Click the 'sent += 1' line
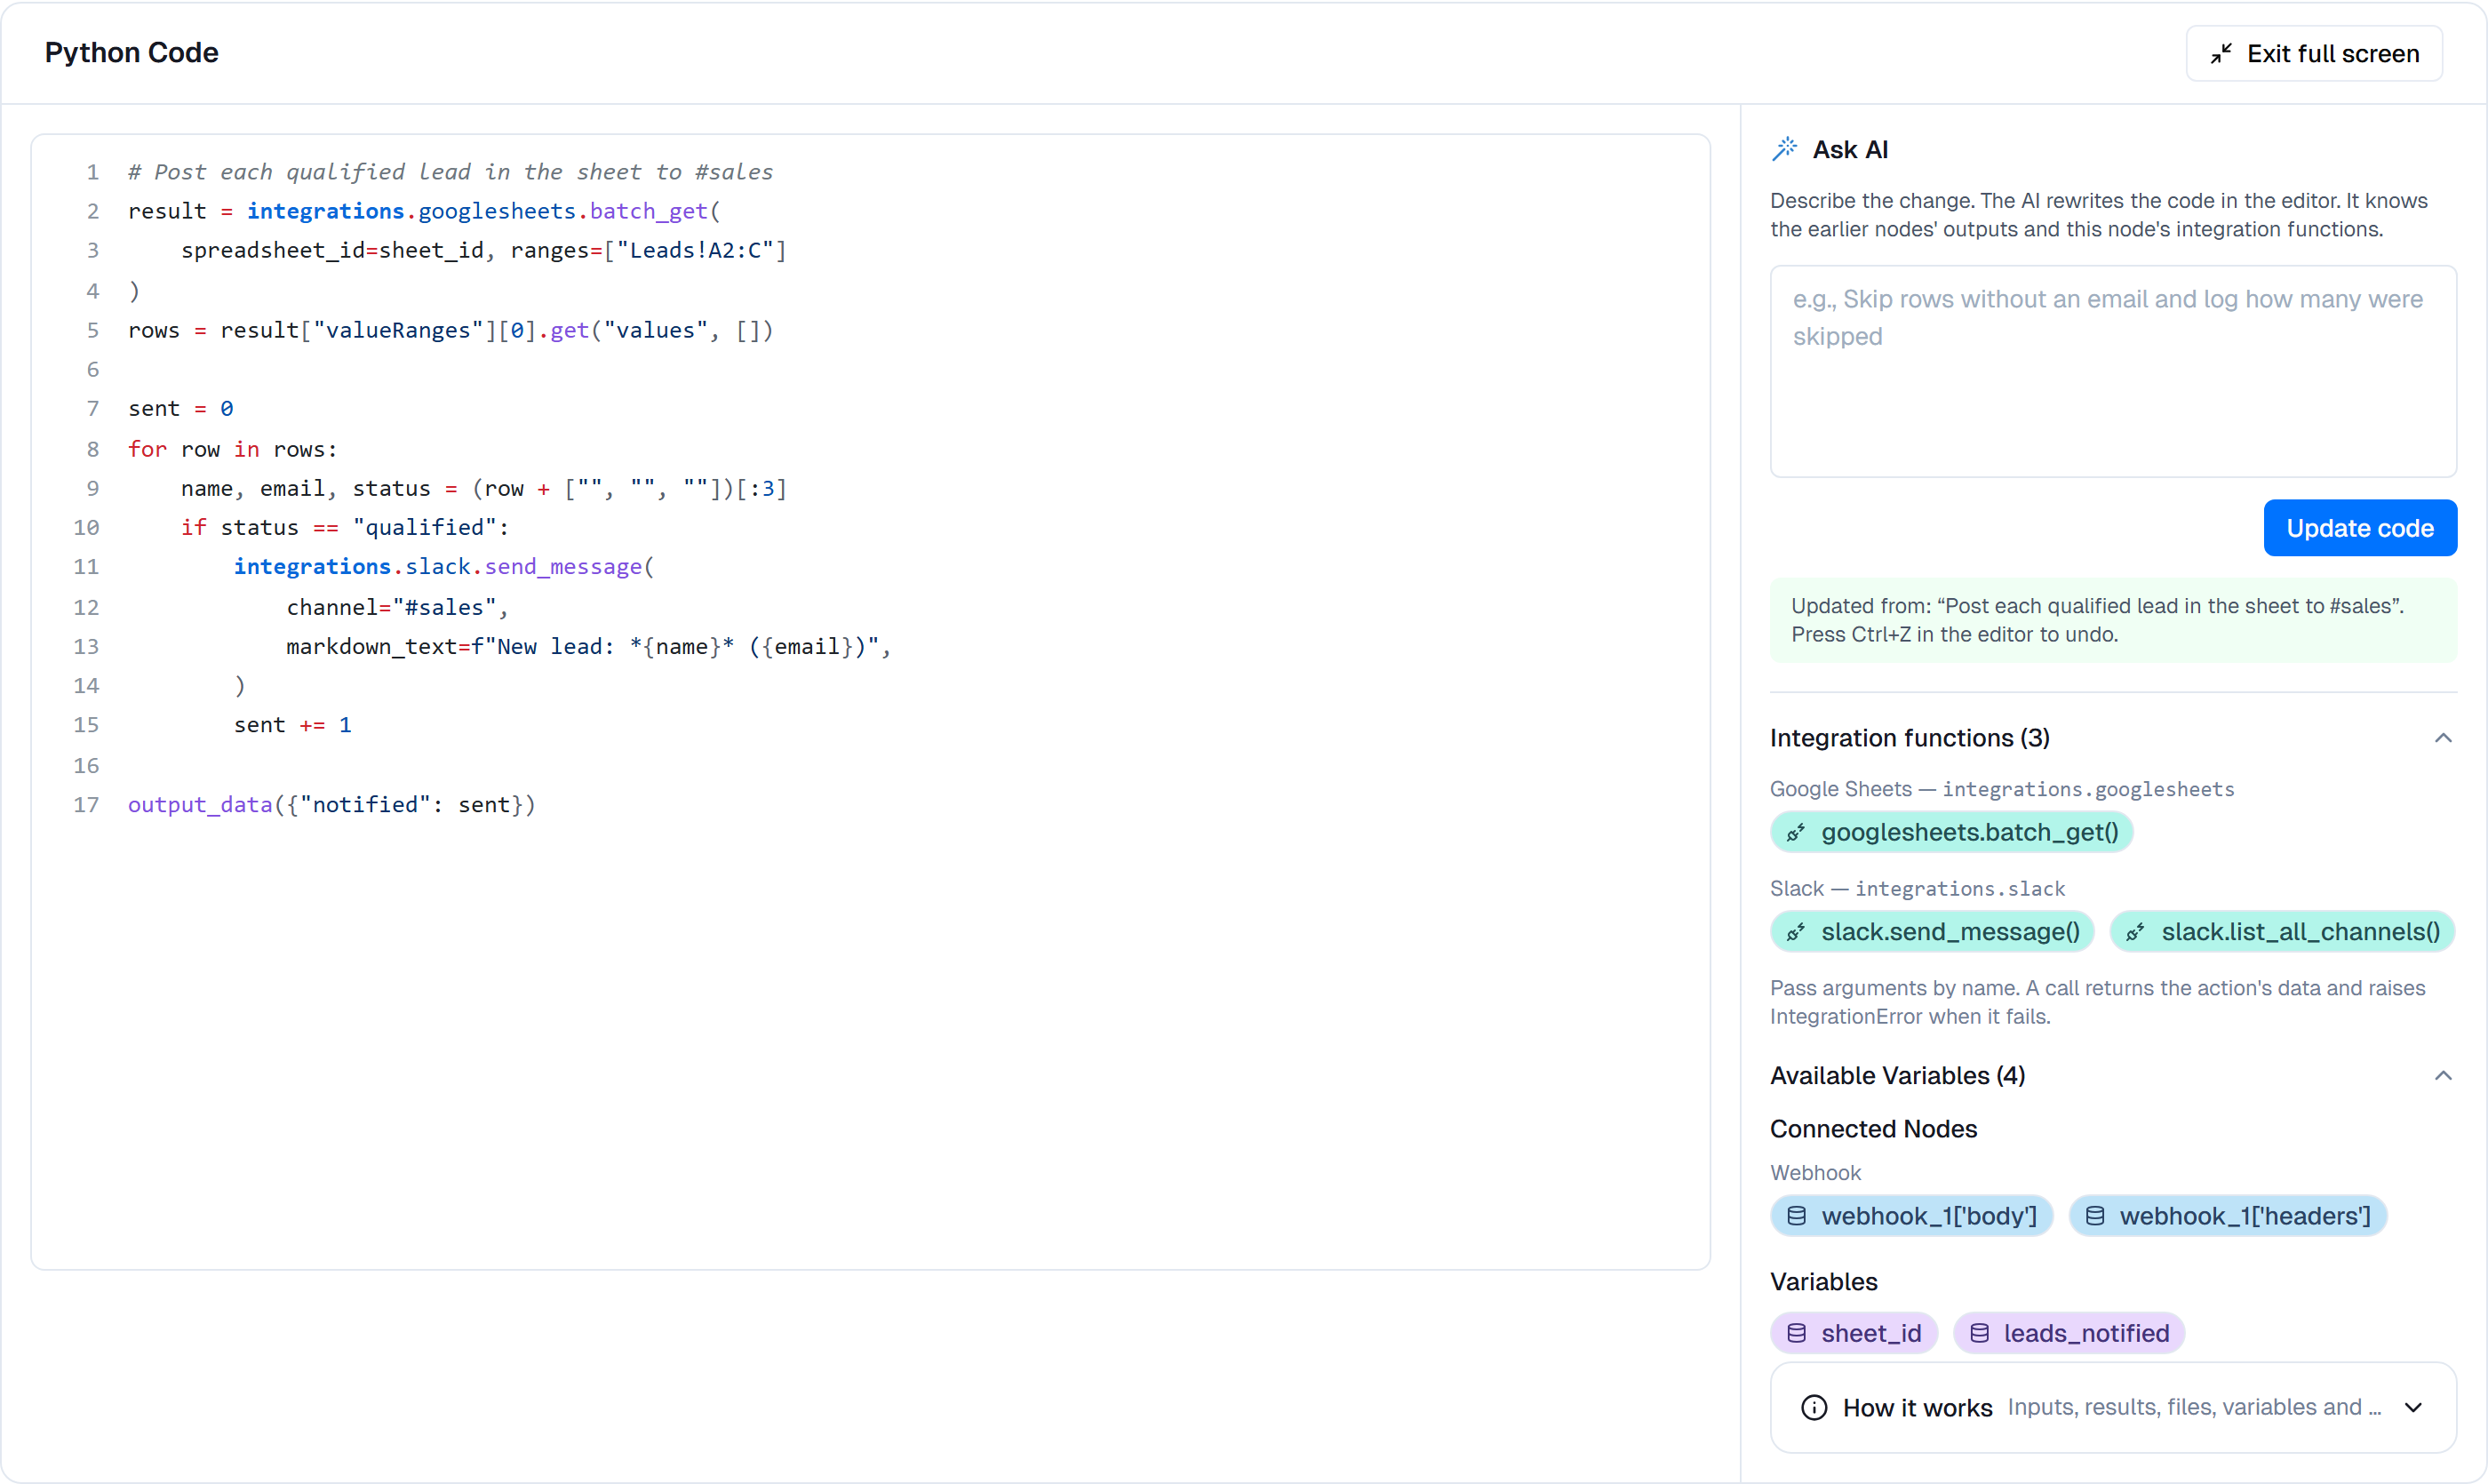2488x1484 pixels. click(x=292, y=725)
